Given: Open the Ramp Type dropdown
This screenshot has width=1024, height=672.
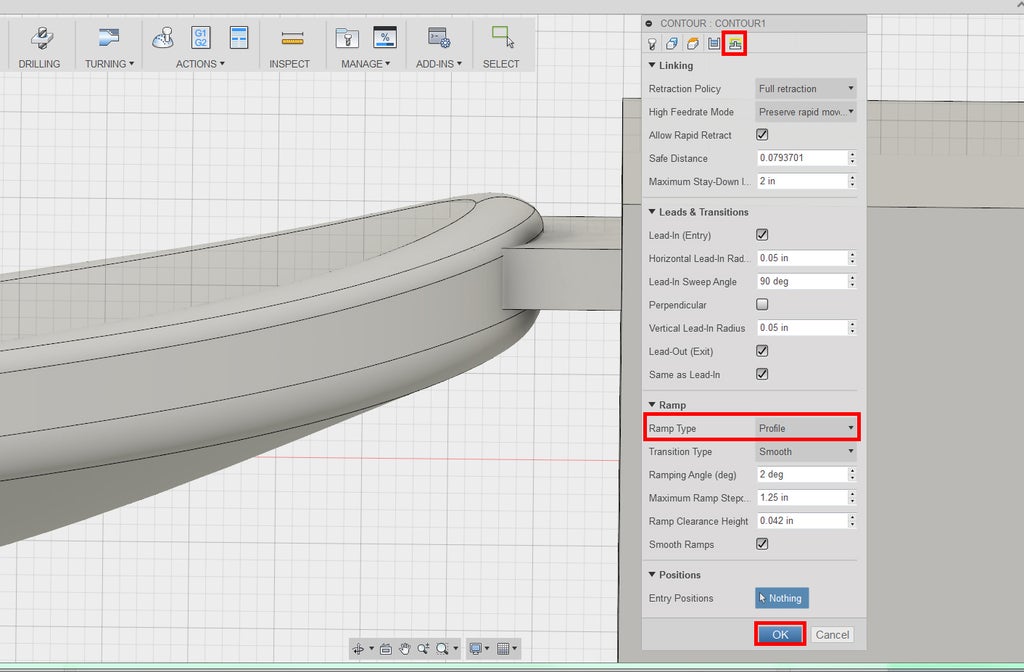Looking at the screenshot, I should tap(806, 428).
